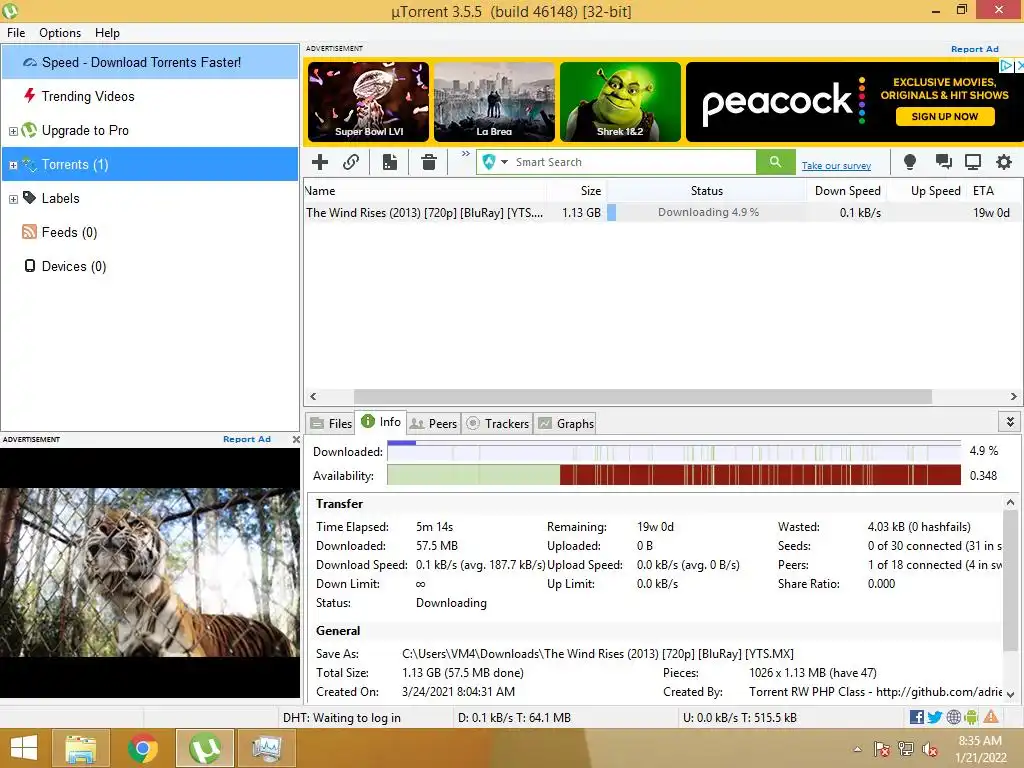The height and width of the screenshot is (768, 1024).
Task: Sort by Down Speed column header
Action: click(847, 191)
